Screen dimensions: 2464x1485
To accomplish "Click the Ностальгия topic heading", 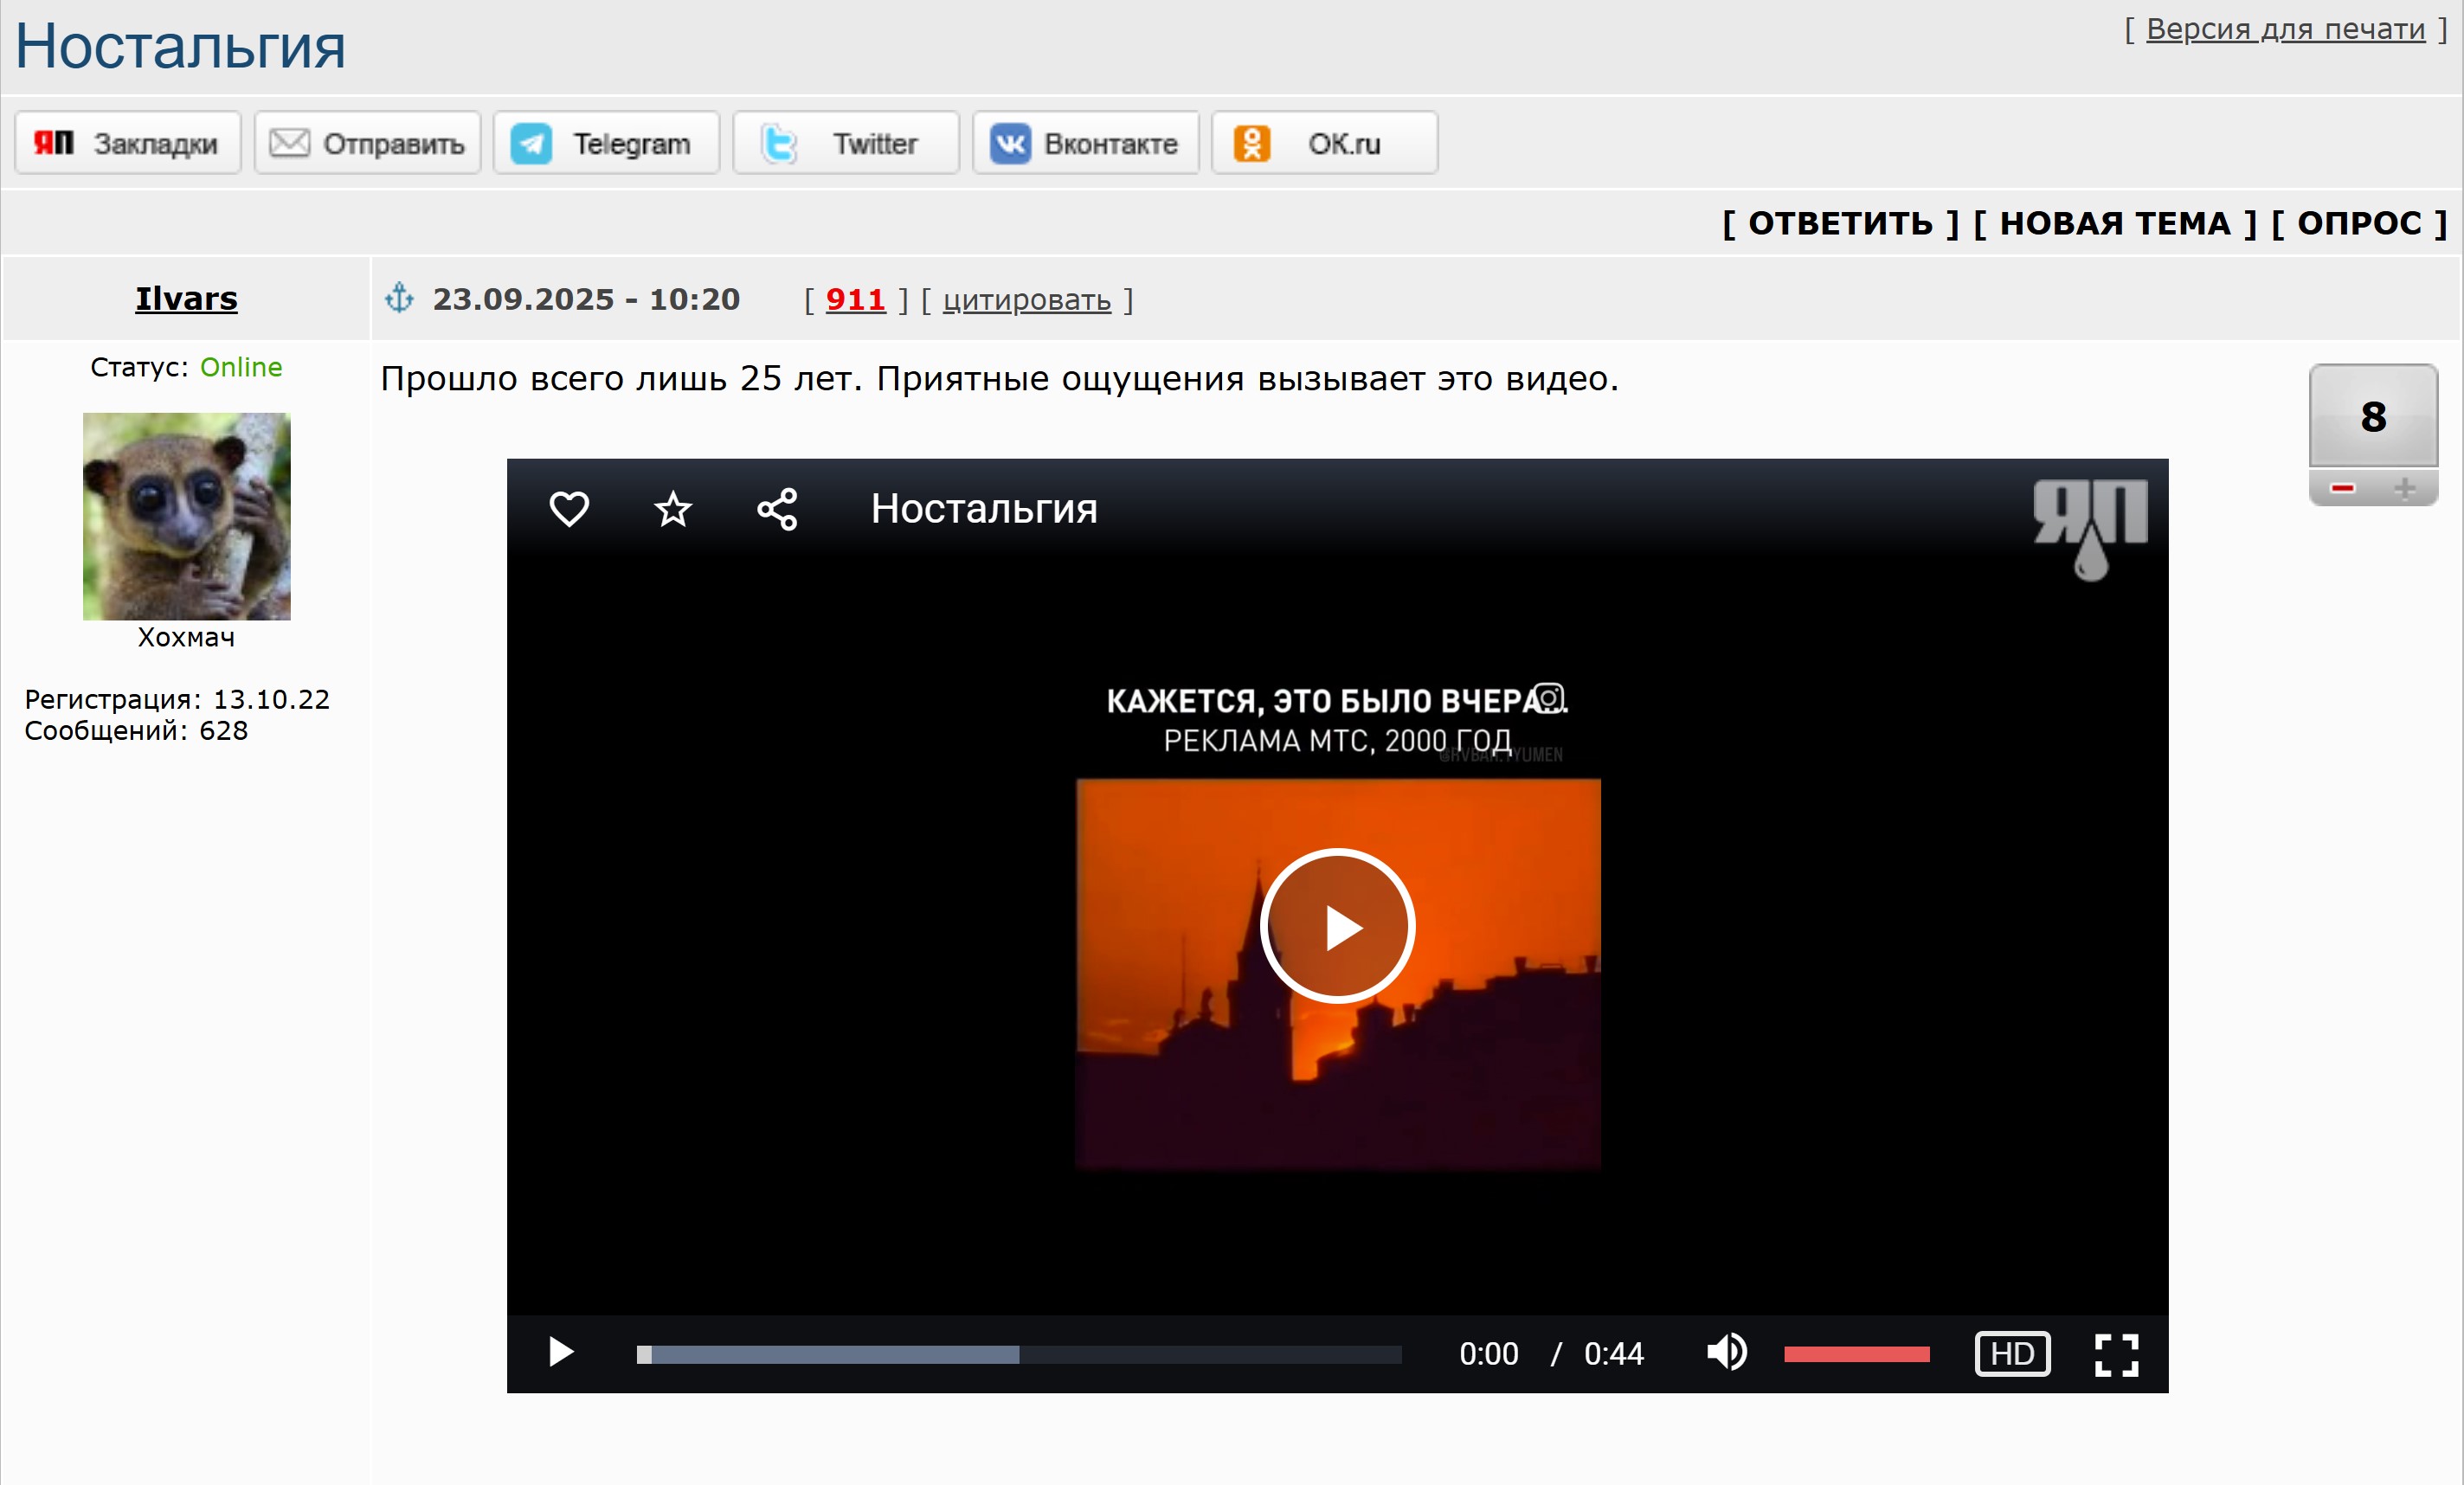I will pos(180,47).
